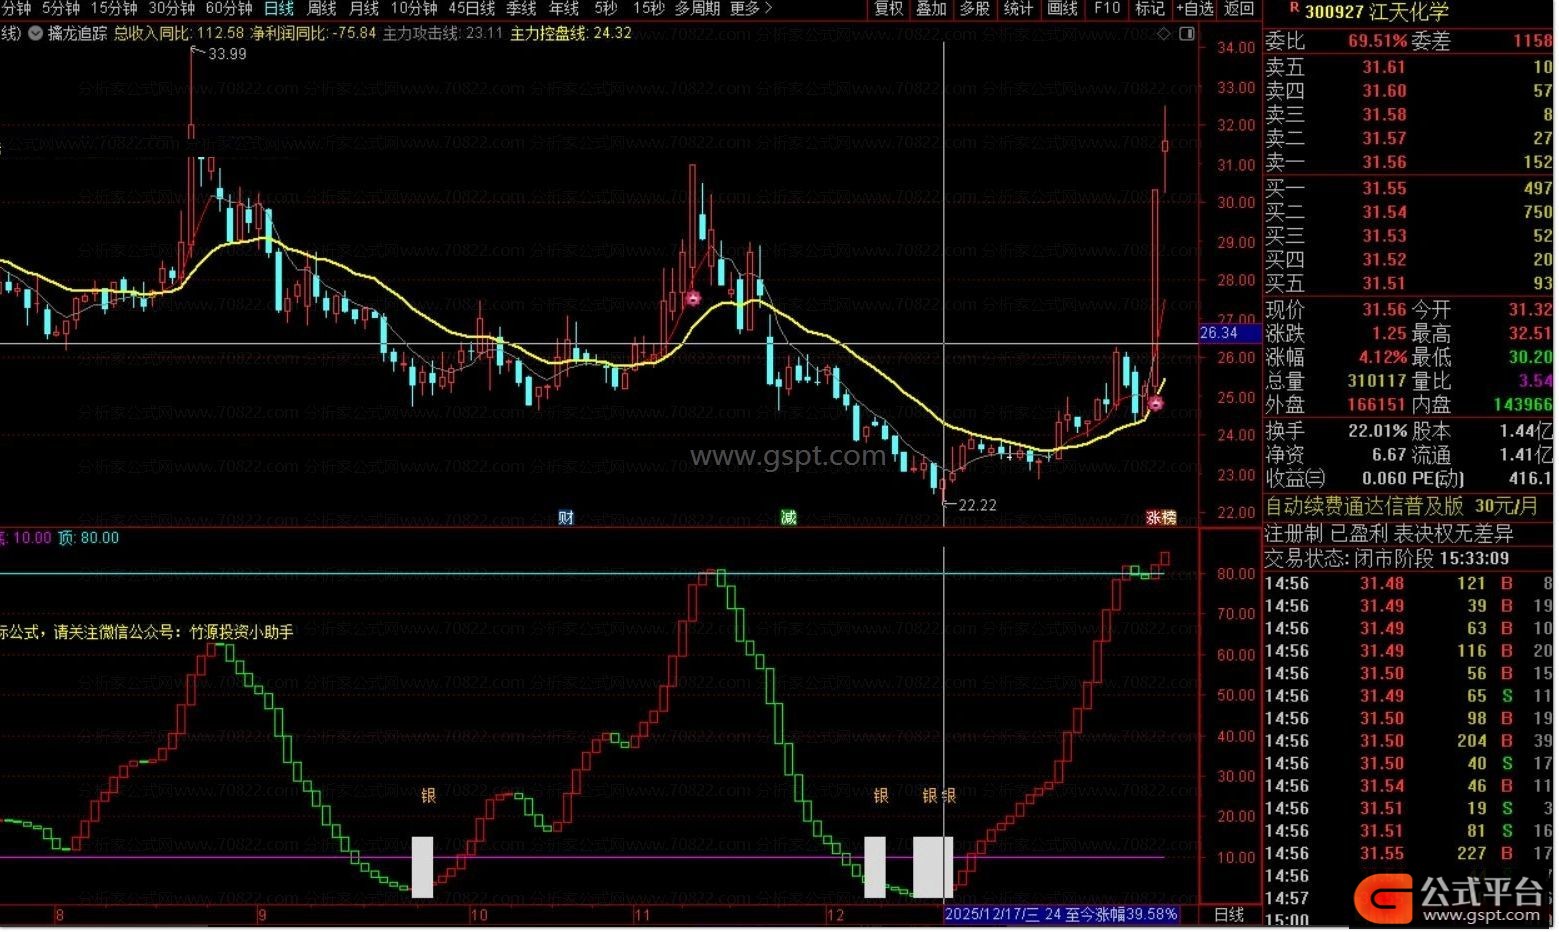Click the red 涨榜 marker badge
1559x932 pixels.
1160,517
